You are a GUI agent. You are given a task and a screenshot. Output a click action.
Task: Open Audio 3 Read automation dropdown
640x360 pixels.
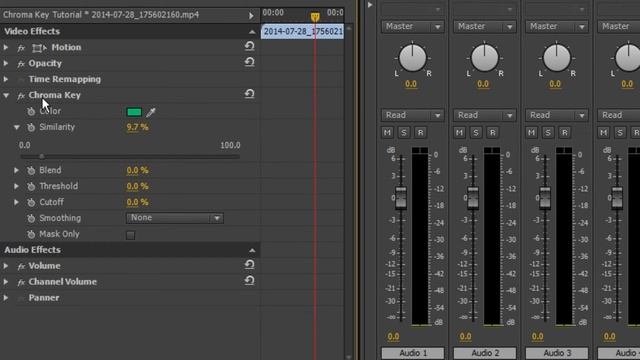pos(556,115)
